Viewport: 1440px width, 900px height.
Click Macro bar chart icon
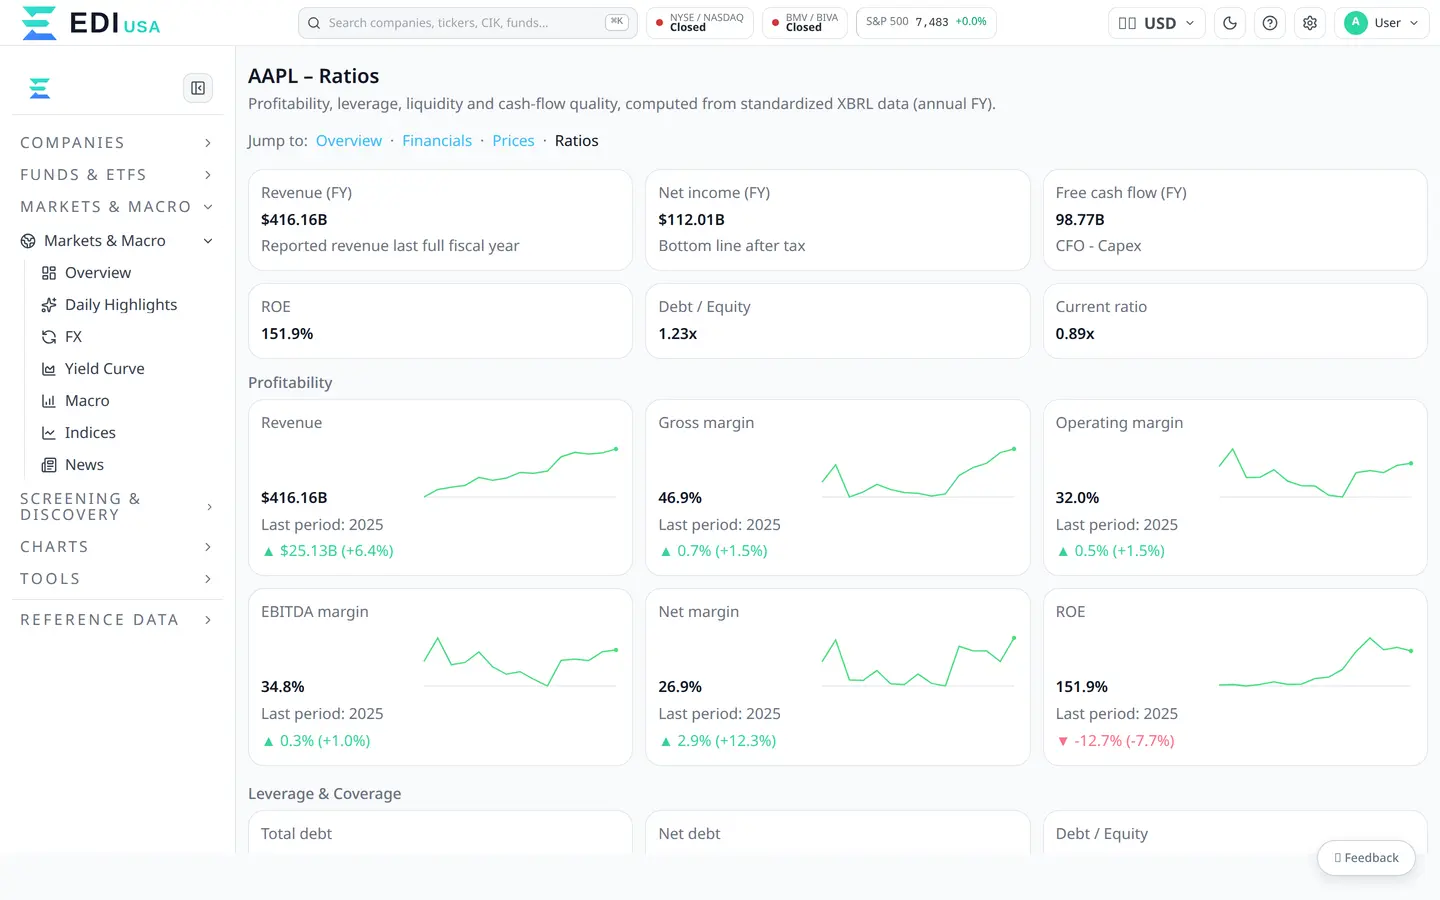(x=49, y=401)
